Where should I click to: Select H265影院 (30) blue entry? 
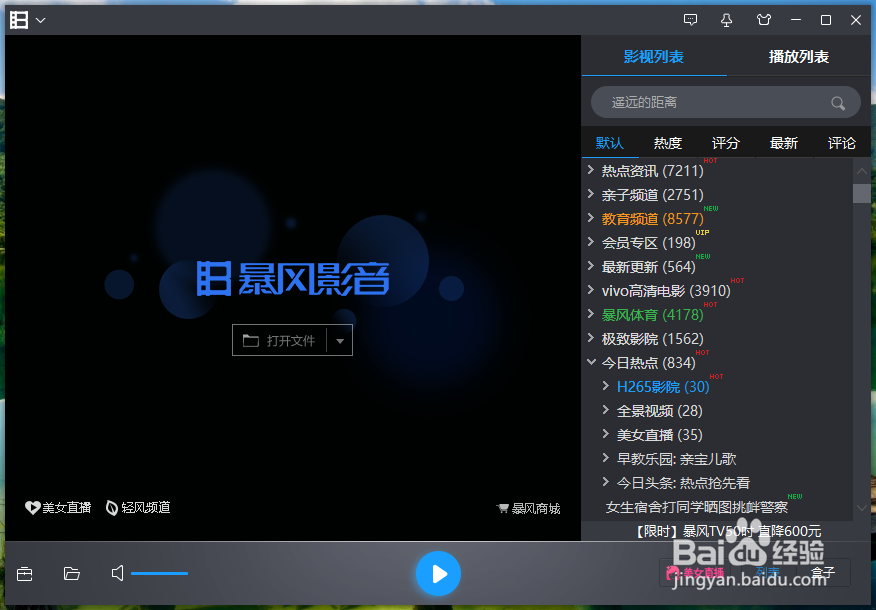click(x=663, y=387)
